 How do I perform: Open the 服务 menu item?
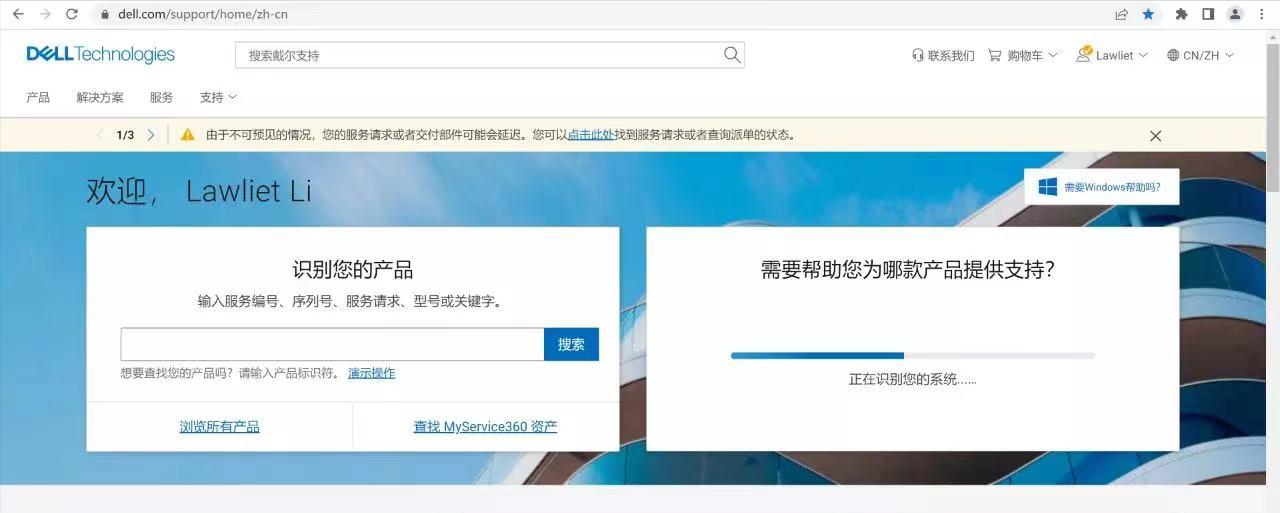point(161,97)
